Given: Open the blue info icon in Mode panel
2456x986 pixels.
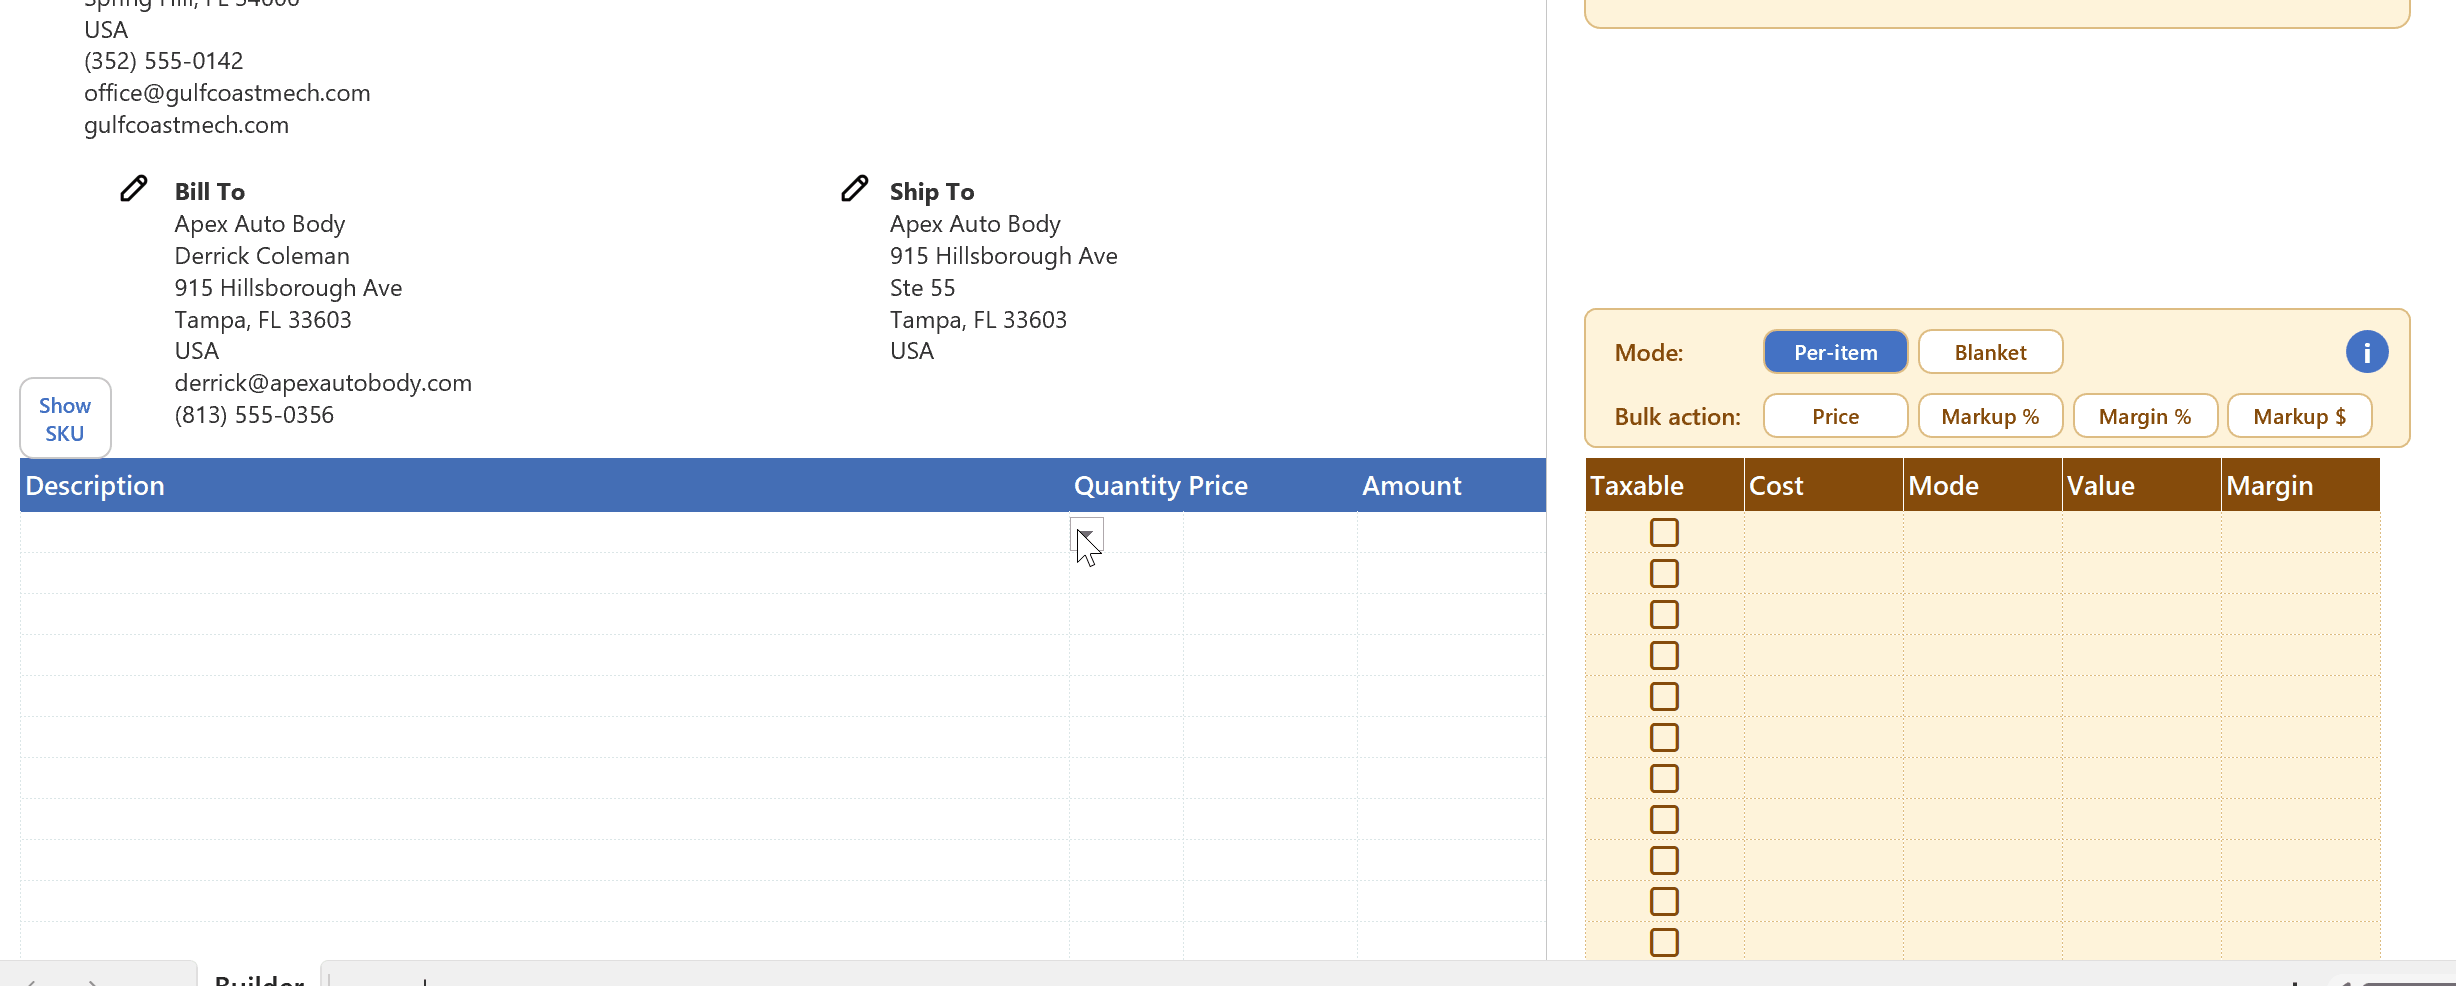Looking at the screenshot, I should (2366, 352).
